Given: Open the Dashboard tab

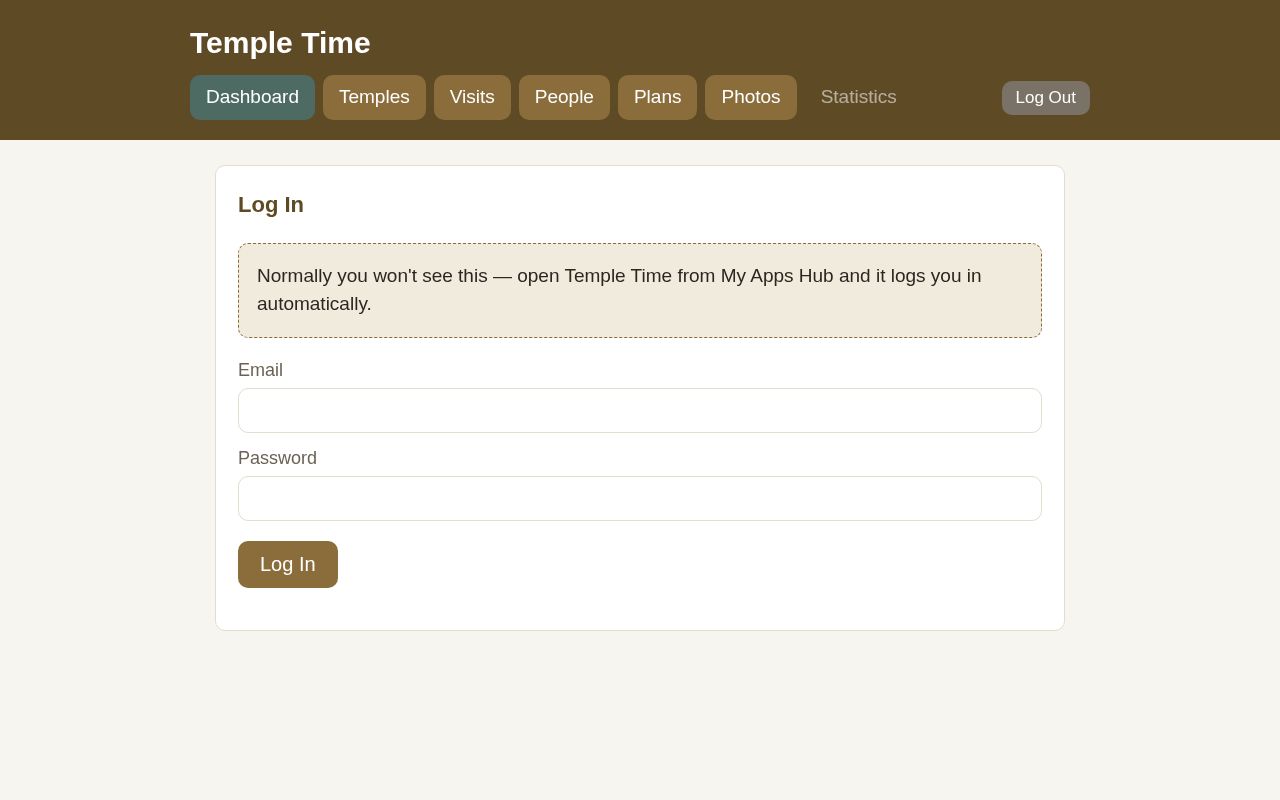Looking at the screenshot, I should pyautogui.click(x=252, y=97).
